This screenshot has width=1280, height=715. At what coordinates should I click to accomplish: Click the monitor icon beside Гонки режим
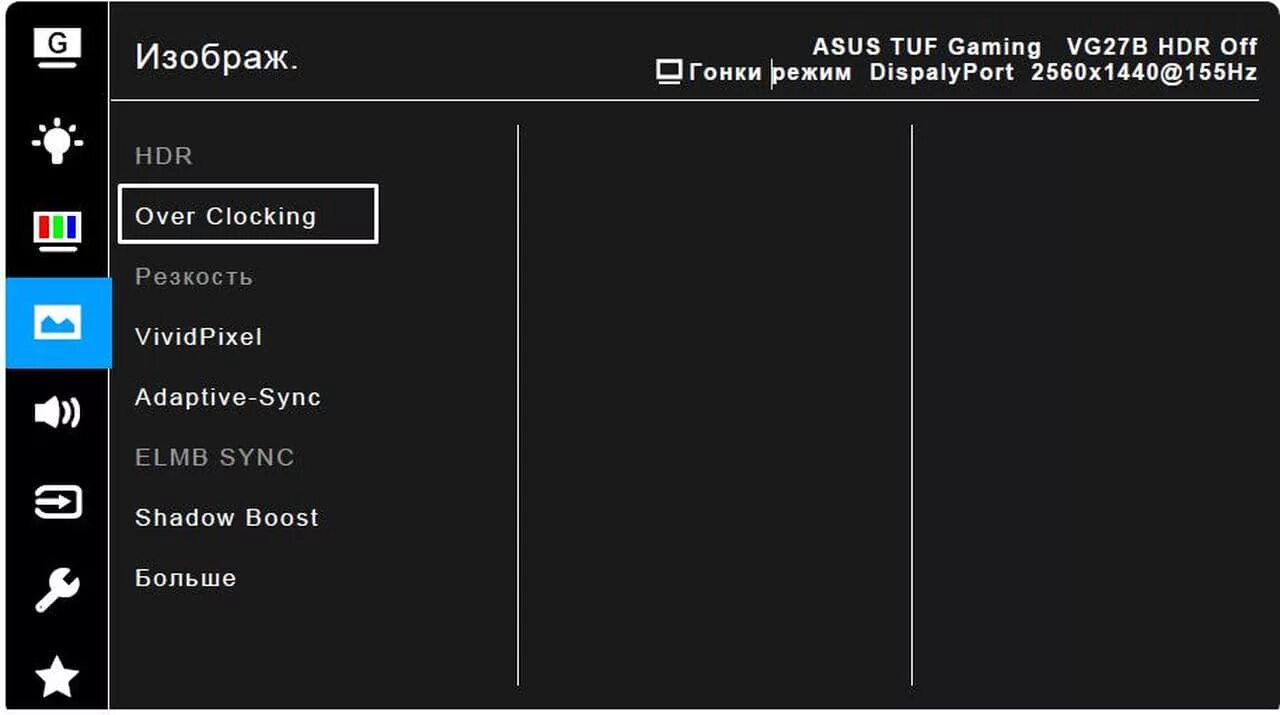click(669, 72)
